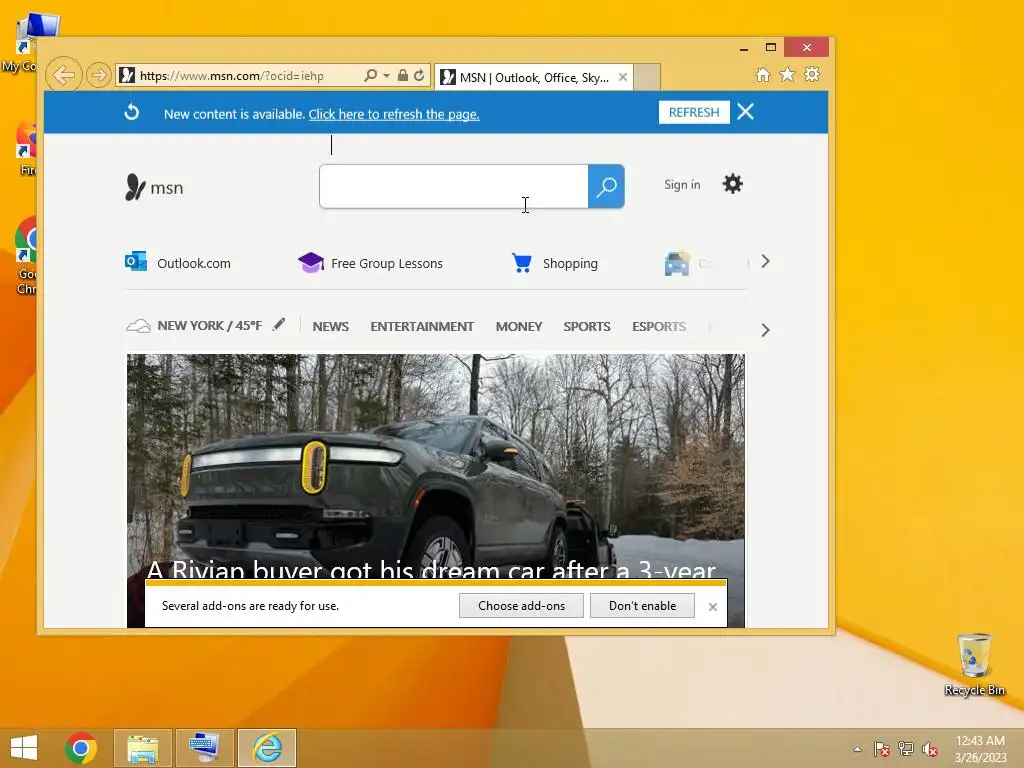Open the network status tray icon
This screenshot has width=1024, height=768.
(906, 749)
